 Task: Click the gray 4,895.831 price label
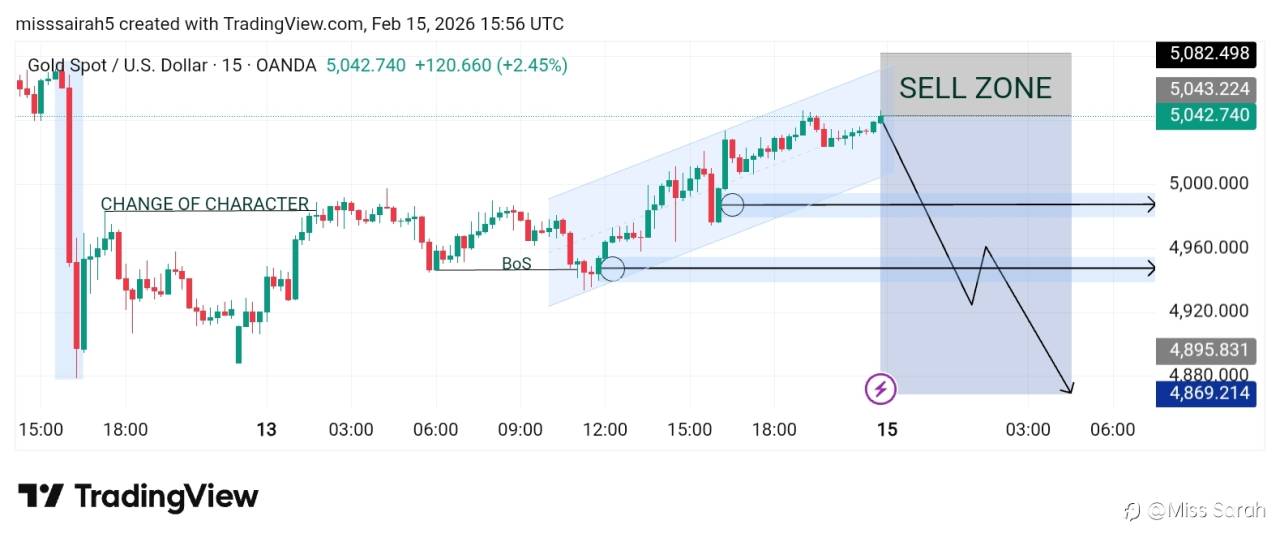[1209, 350]
